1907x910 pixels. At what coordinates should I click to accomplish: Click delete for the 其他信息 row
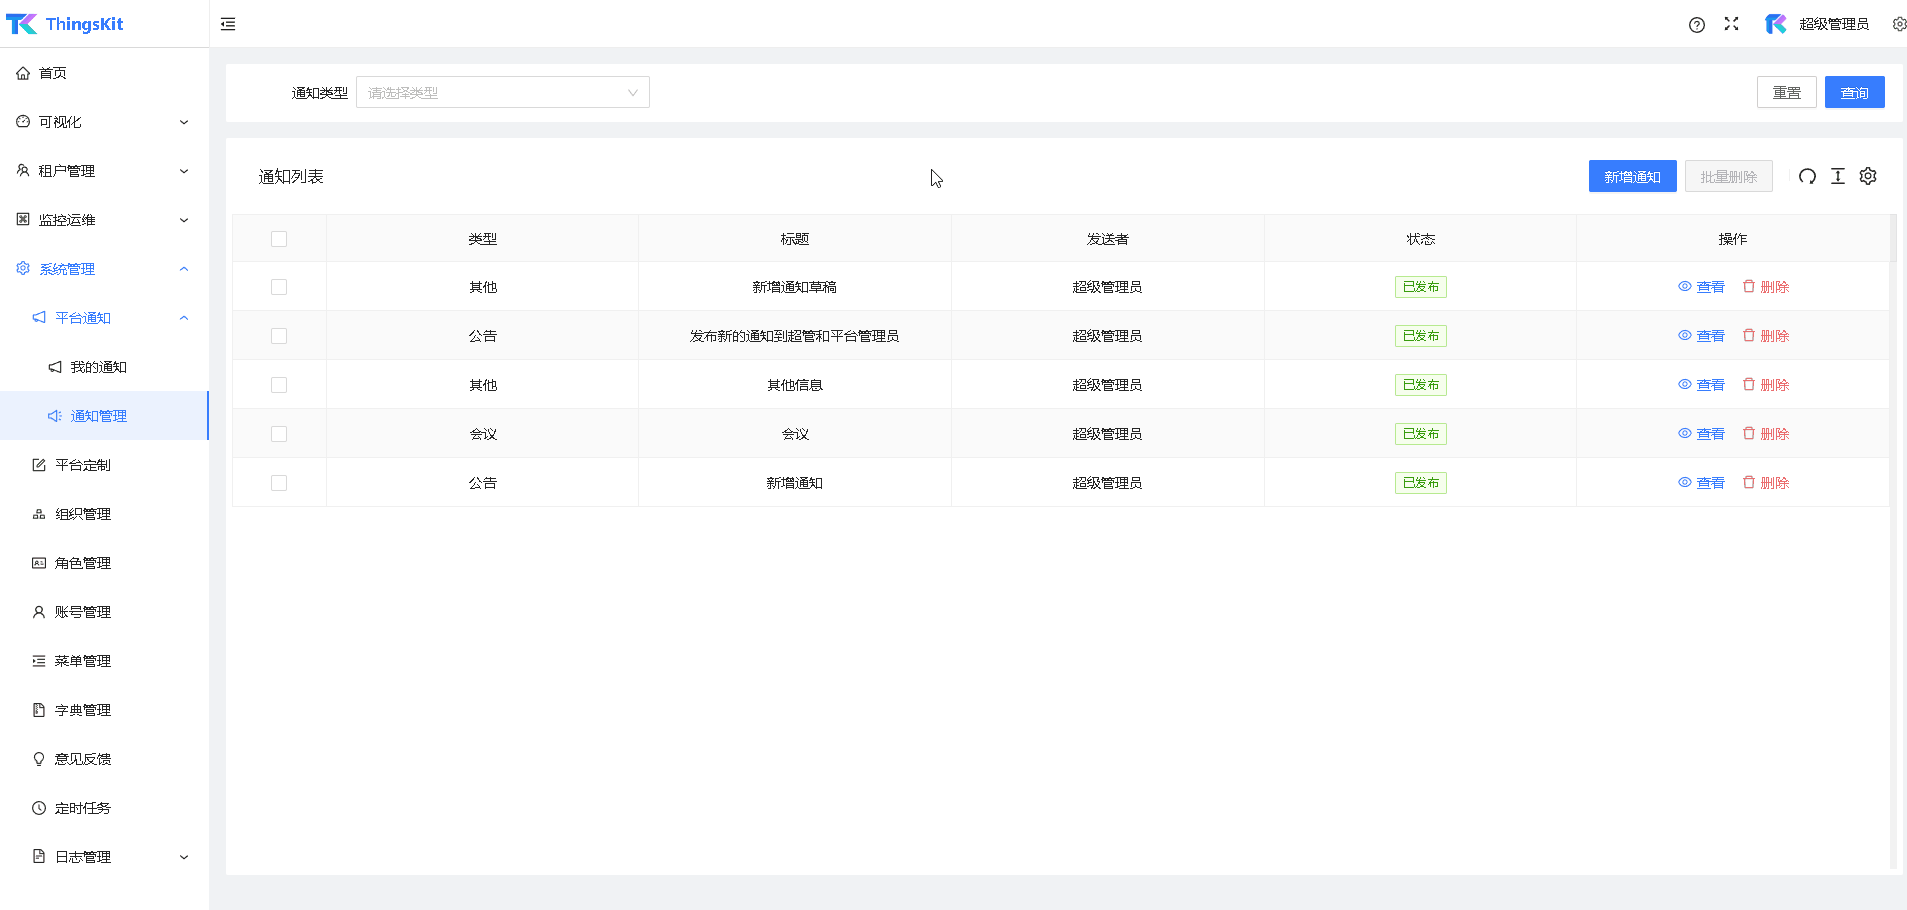(1766, 385)
